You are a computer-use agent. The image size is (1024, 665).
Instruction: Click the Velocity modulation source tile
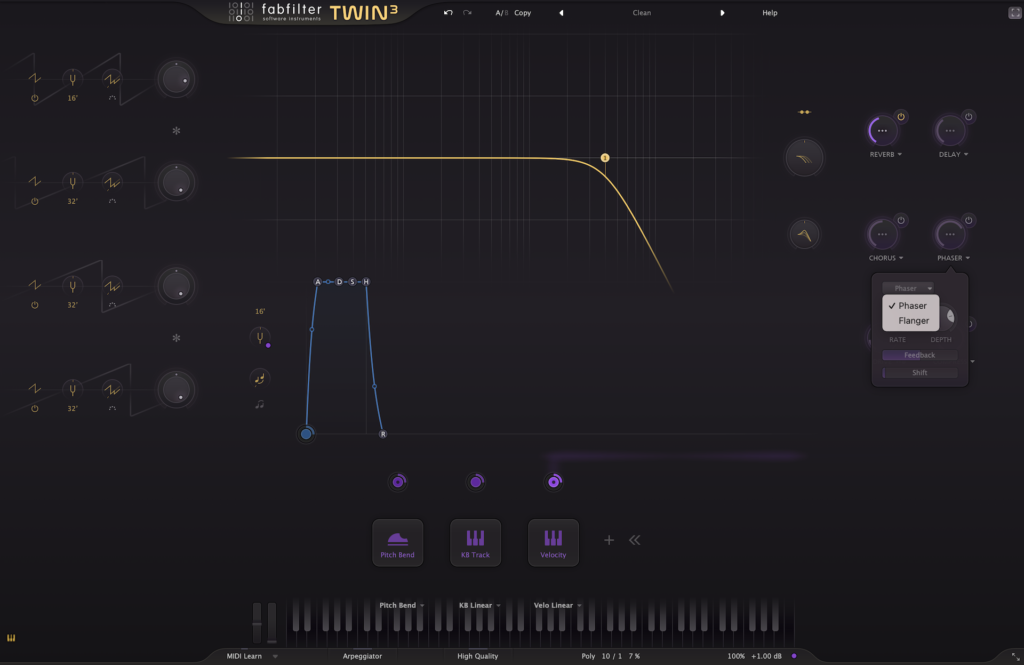[x=553, y=543]
